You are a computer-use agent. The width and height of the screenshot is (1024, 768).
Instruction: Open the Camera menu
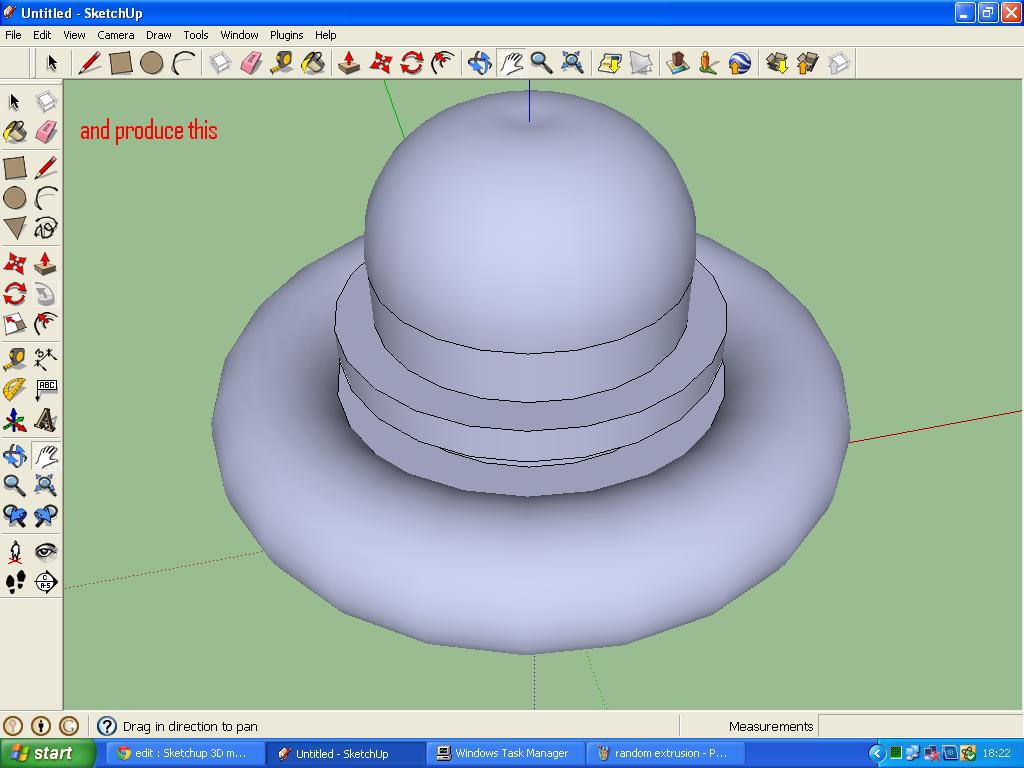[x=116, y=35]
